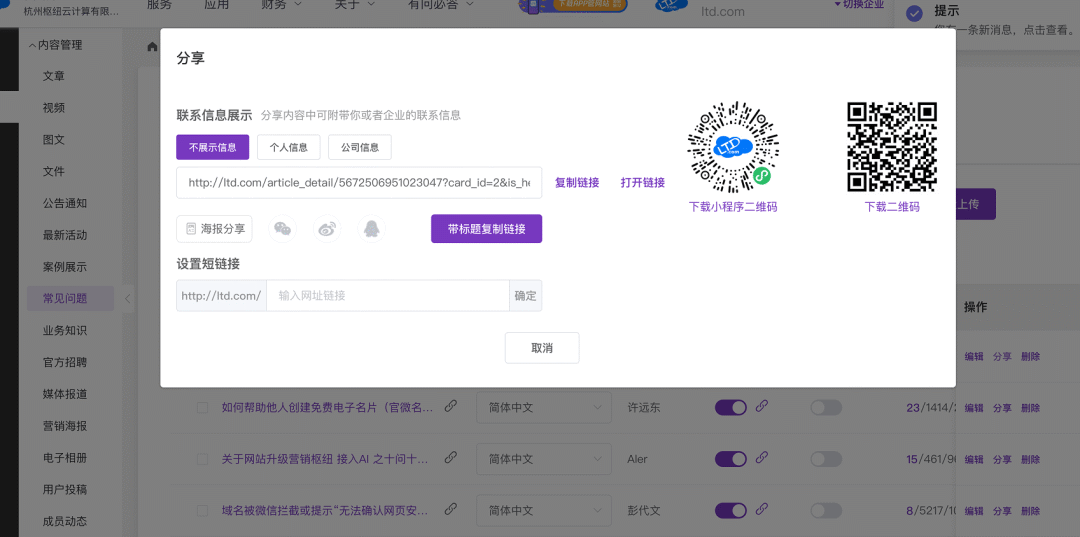Screen dimensions: 1080x537
Task: Collapse sidebar with the chevron handle
Action: (x=127, y=299)
